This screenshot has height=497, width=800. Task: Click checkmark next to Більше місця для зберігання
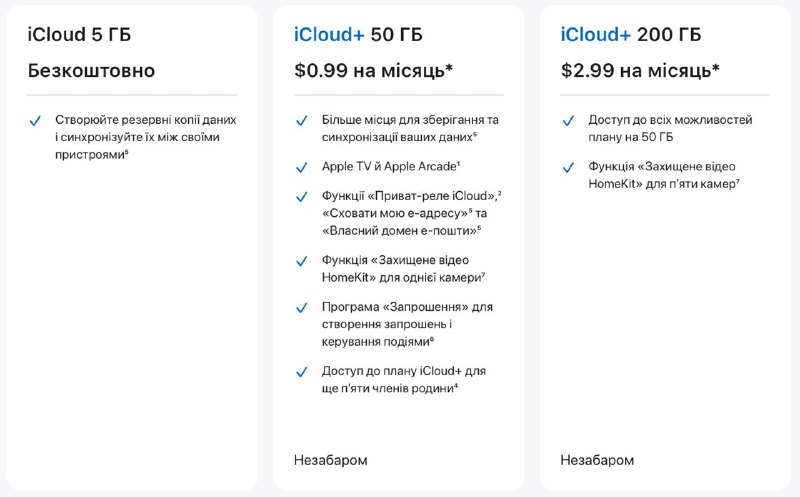[x=302, y=121]
